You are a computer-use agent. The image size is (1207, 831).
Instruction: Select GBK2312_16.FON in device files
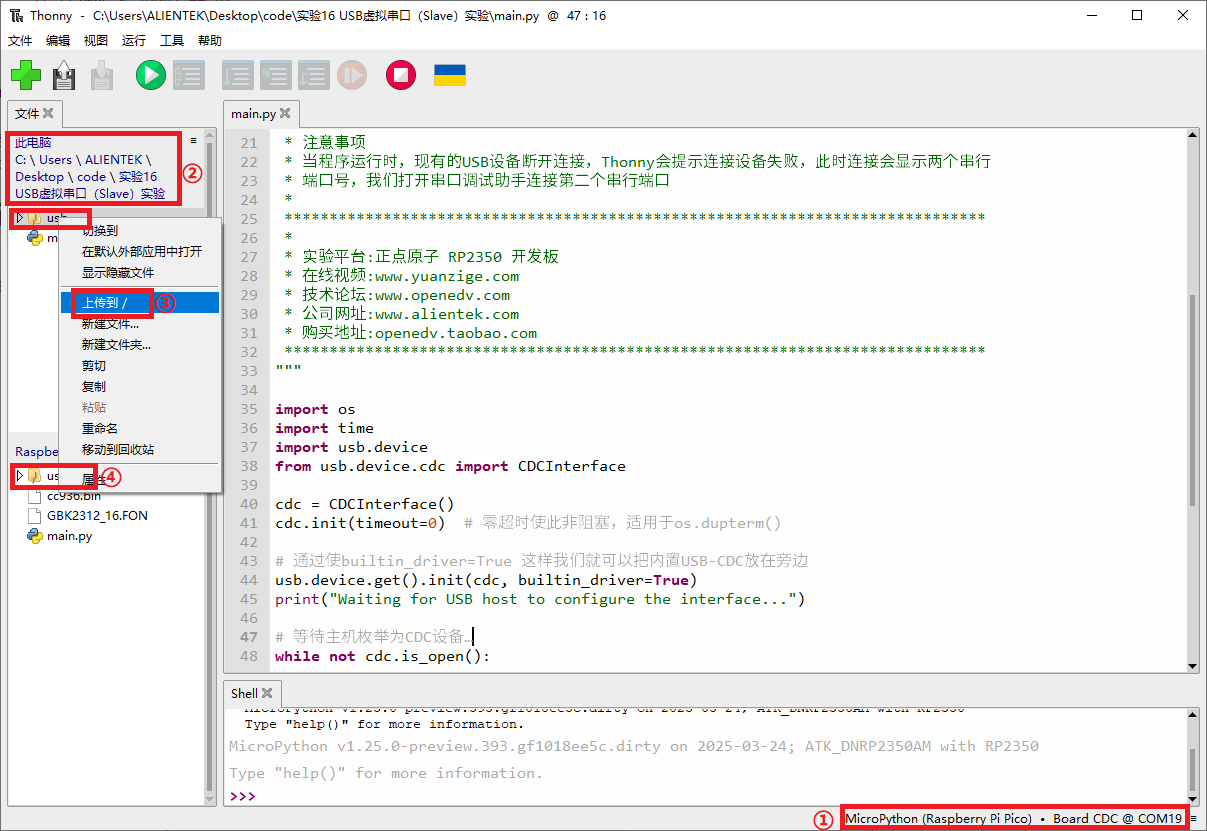[98, 515]
